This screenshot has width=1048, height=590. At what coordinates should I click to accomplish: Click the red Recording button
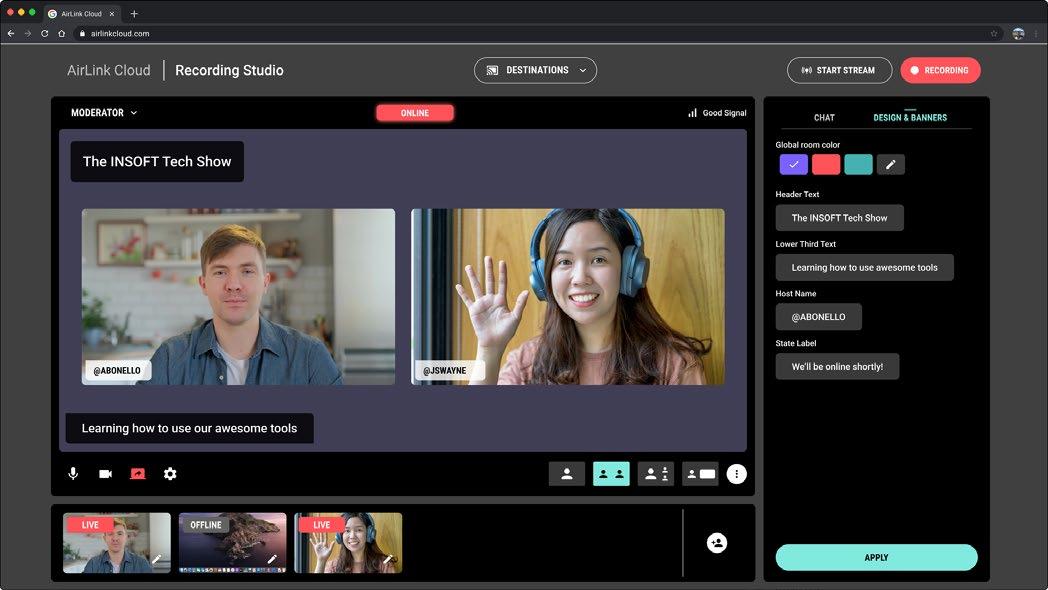point(940,70)
